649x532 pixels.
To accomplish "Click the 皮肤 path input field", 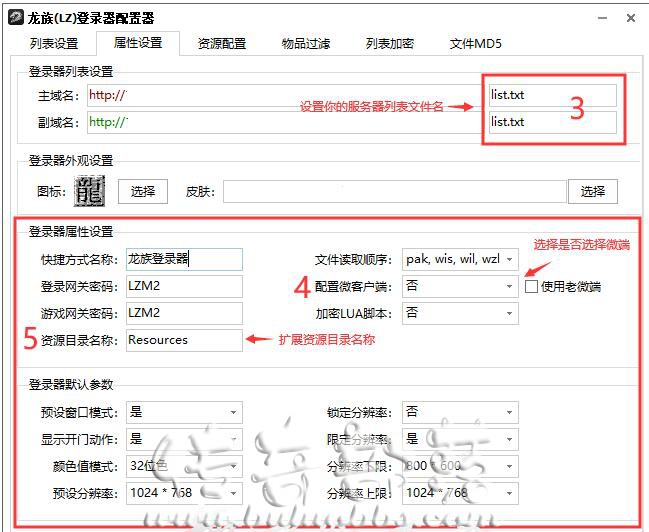I will (394, 191).
